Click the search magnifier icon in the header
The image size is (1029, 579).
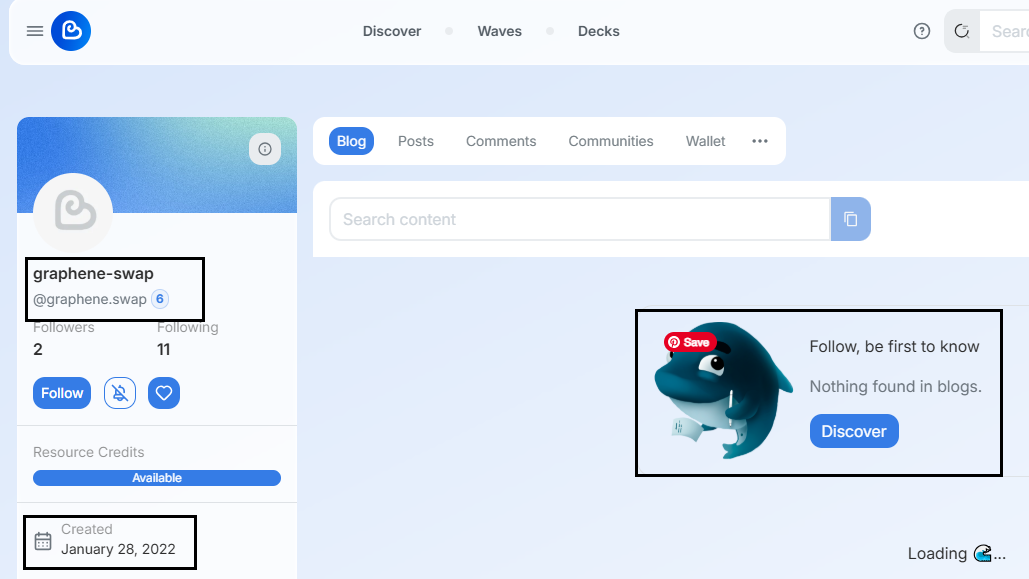point(962,31)
